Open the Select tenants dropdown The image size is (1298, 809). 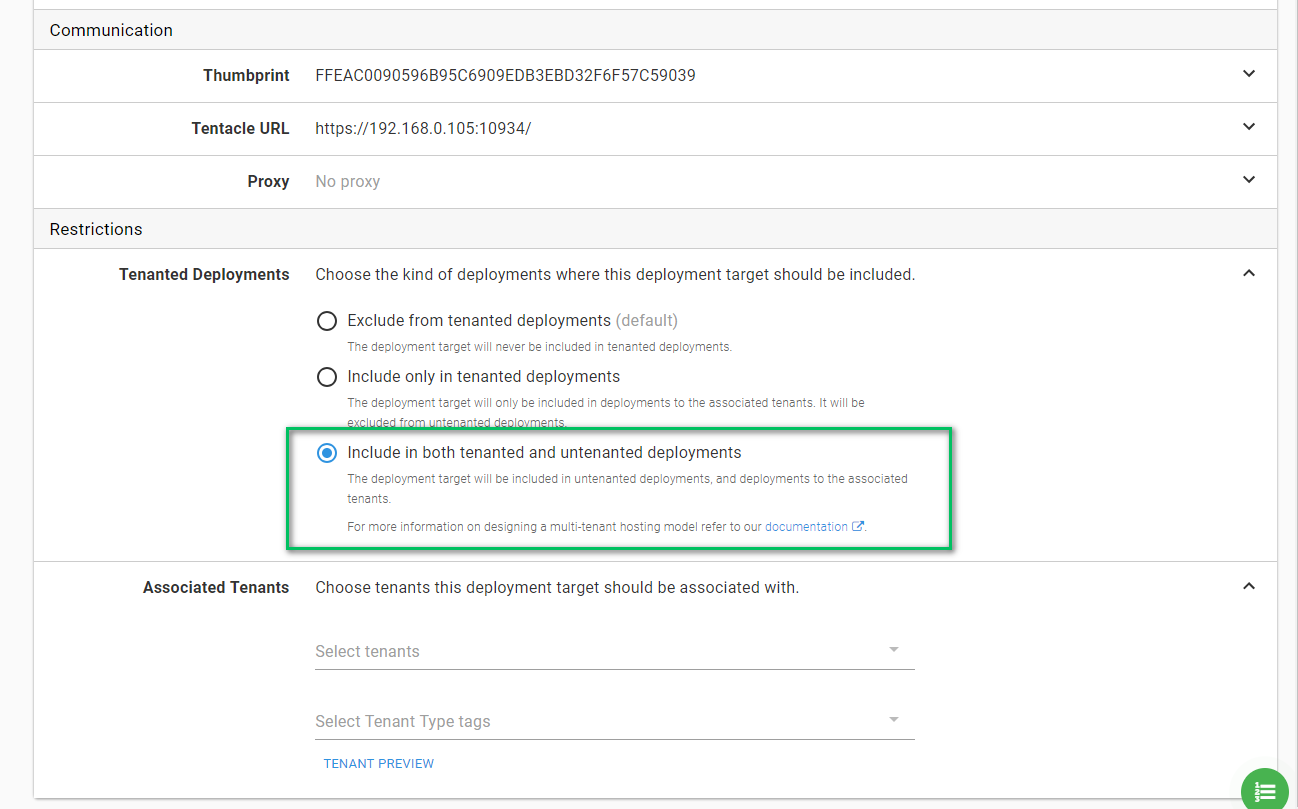(614, 651)
